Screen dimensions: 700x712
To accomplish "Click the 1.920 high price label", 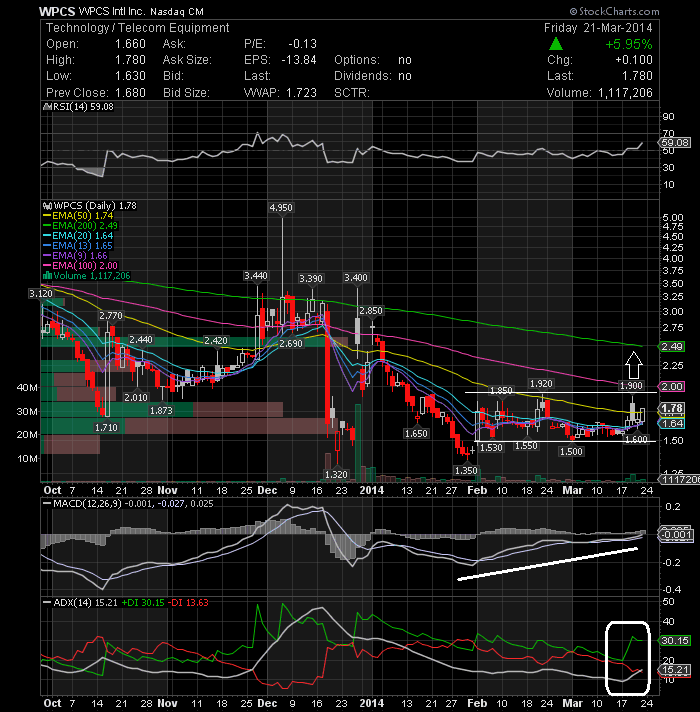I will tap(541, 384).
